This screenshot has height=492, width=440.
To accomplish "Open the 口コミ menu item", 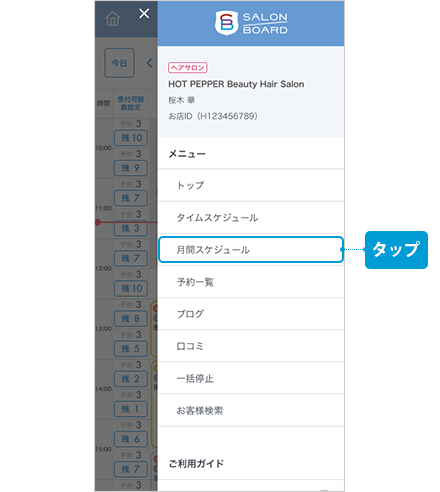I will (x=251, y=346).
